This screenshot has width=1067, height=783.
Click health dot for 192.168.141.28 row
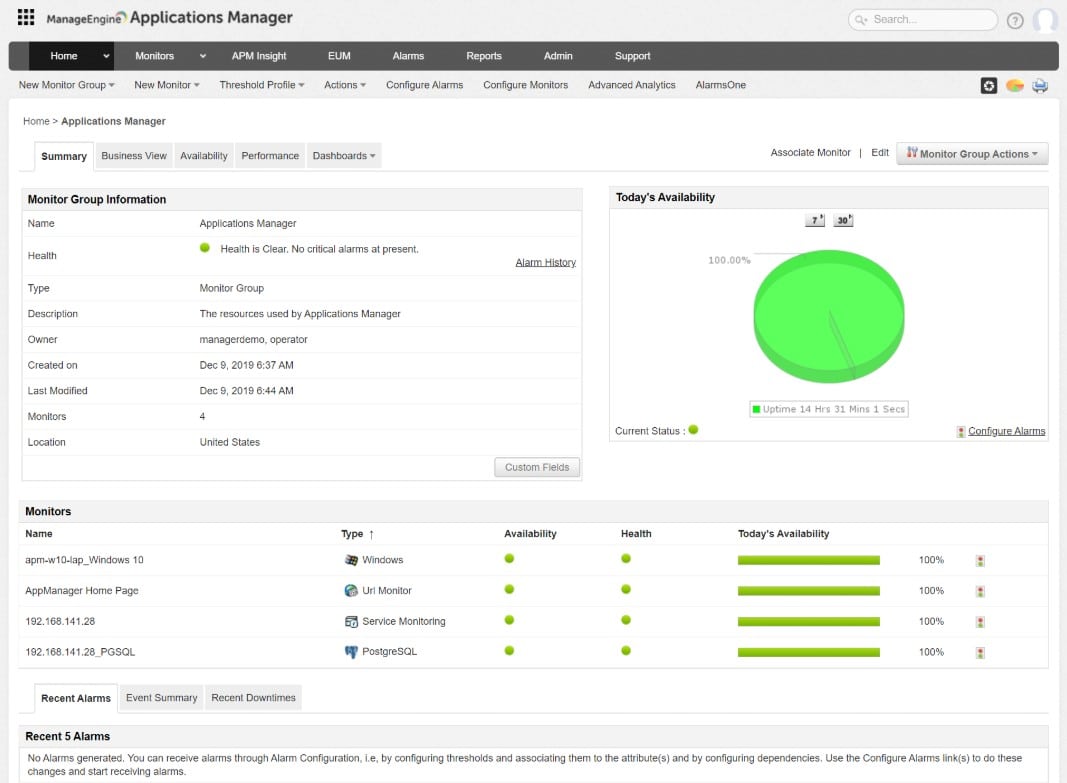[626, 620]
